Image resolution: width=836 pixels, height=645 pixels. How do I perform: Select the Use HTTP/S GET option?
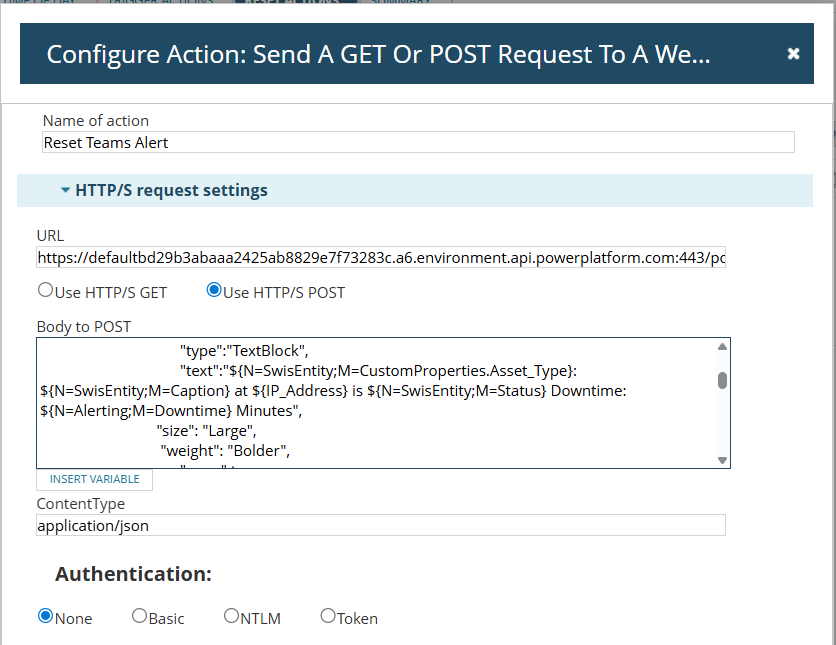[45, 291]
